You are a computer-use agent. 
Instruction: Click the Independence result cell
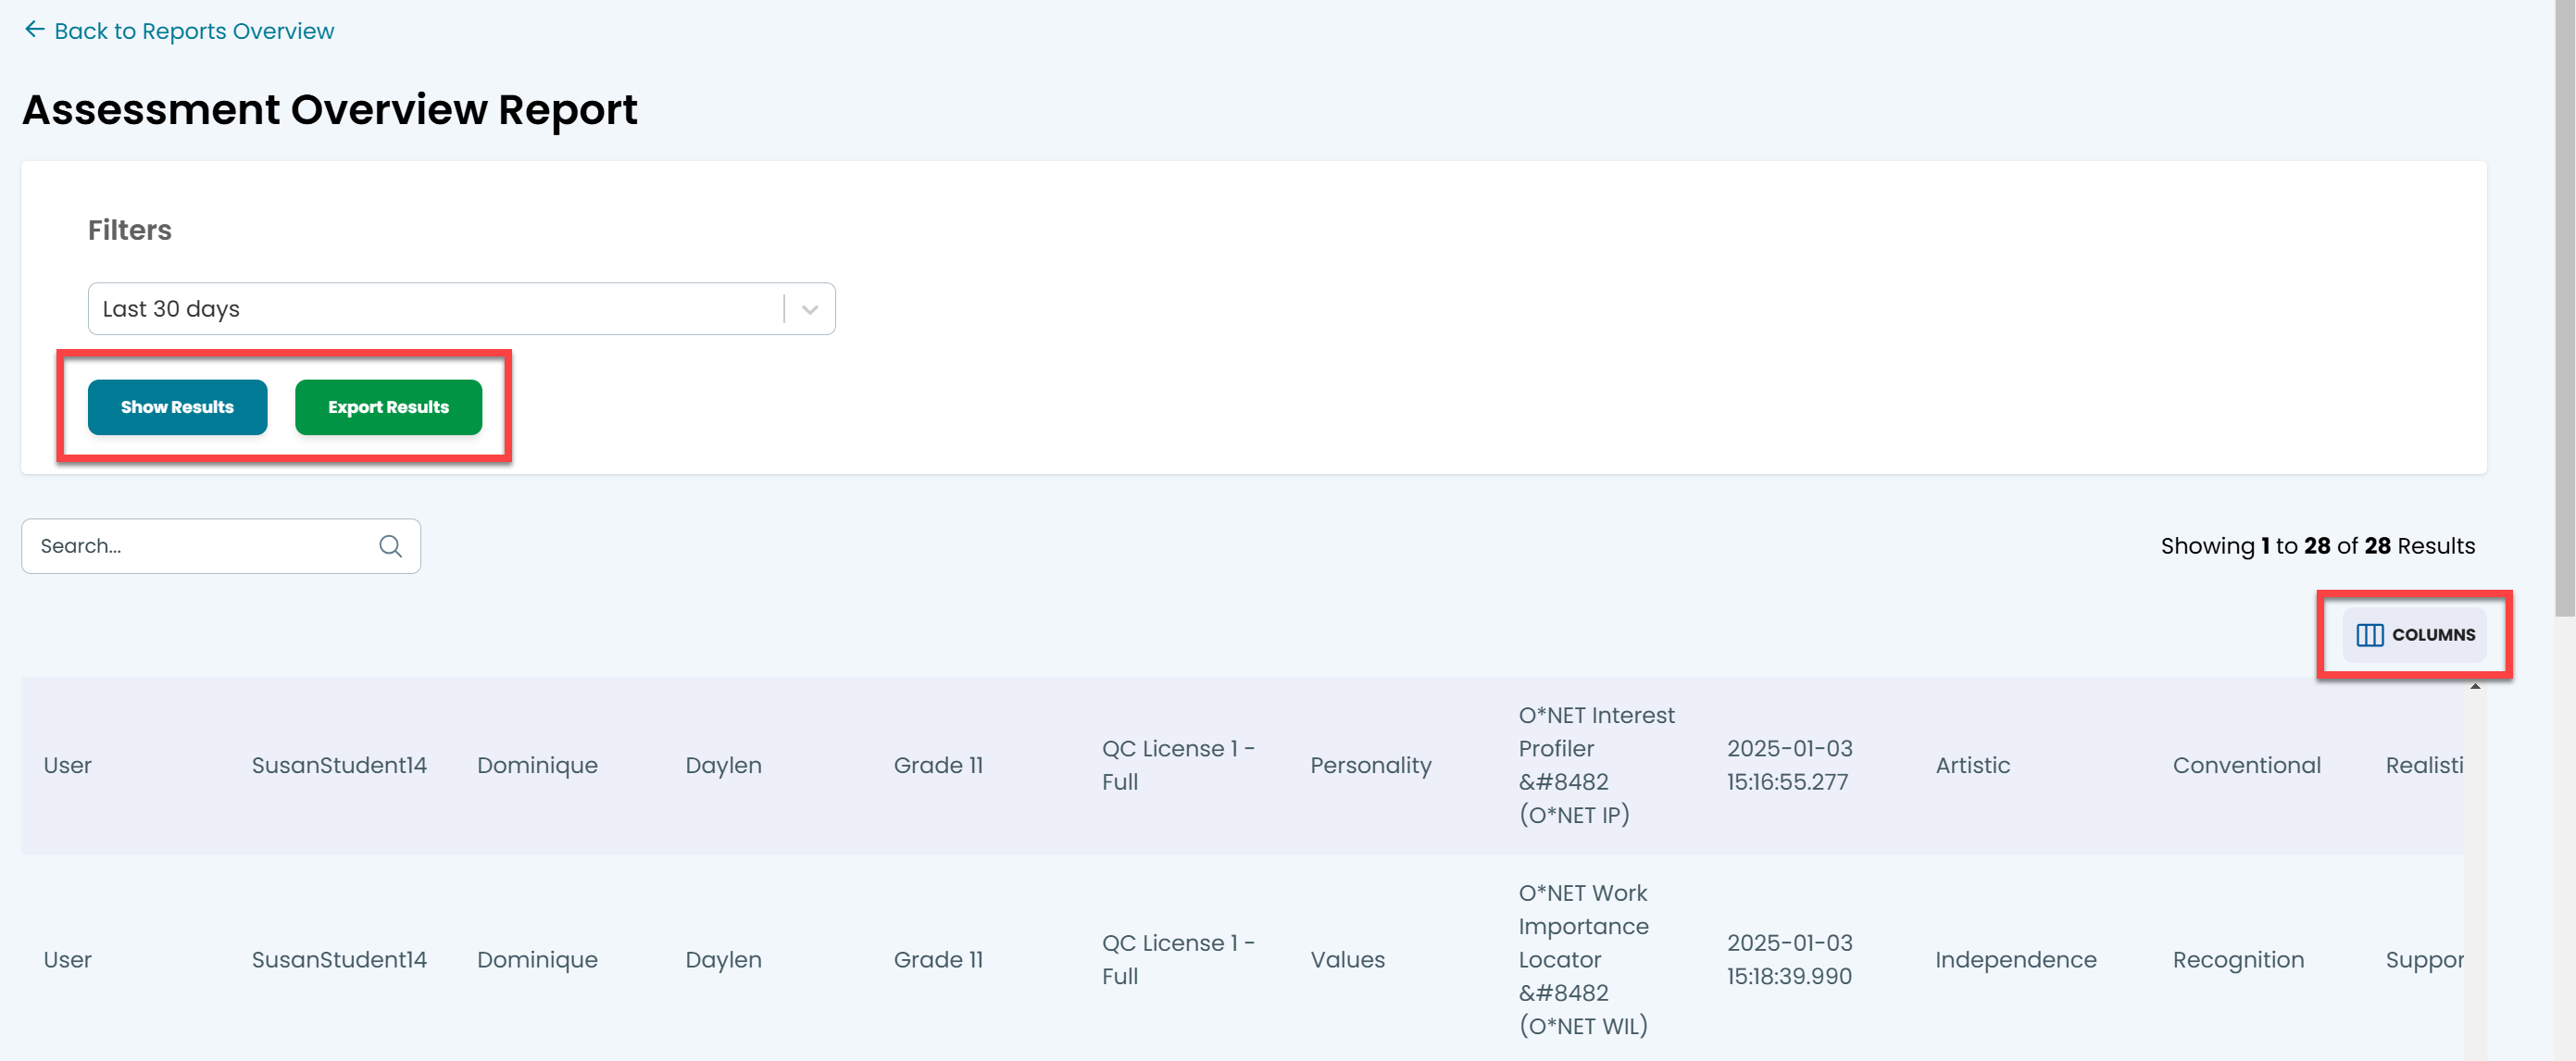click(x=2015, y=959)
